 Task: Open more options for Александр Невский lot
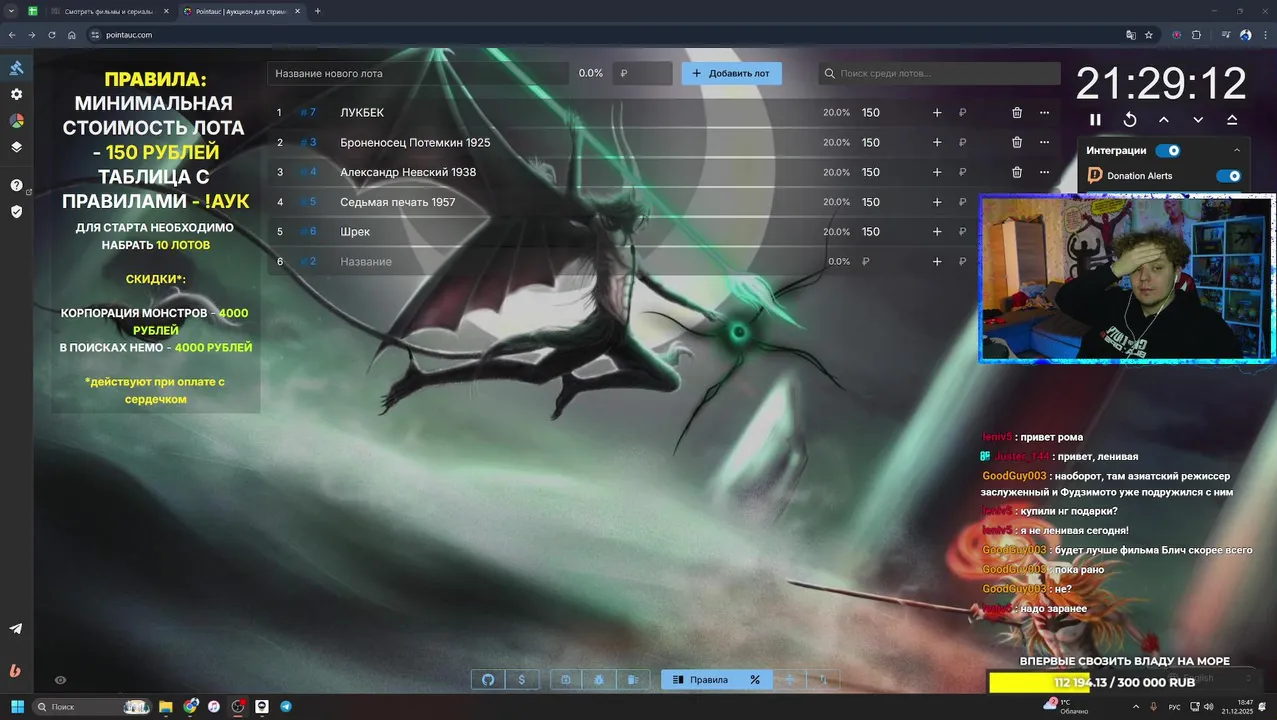[x=1044, y=172]
